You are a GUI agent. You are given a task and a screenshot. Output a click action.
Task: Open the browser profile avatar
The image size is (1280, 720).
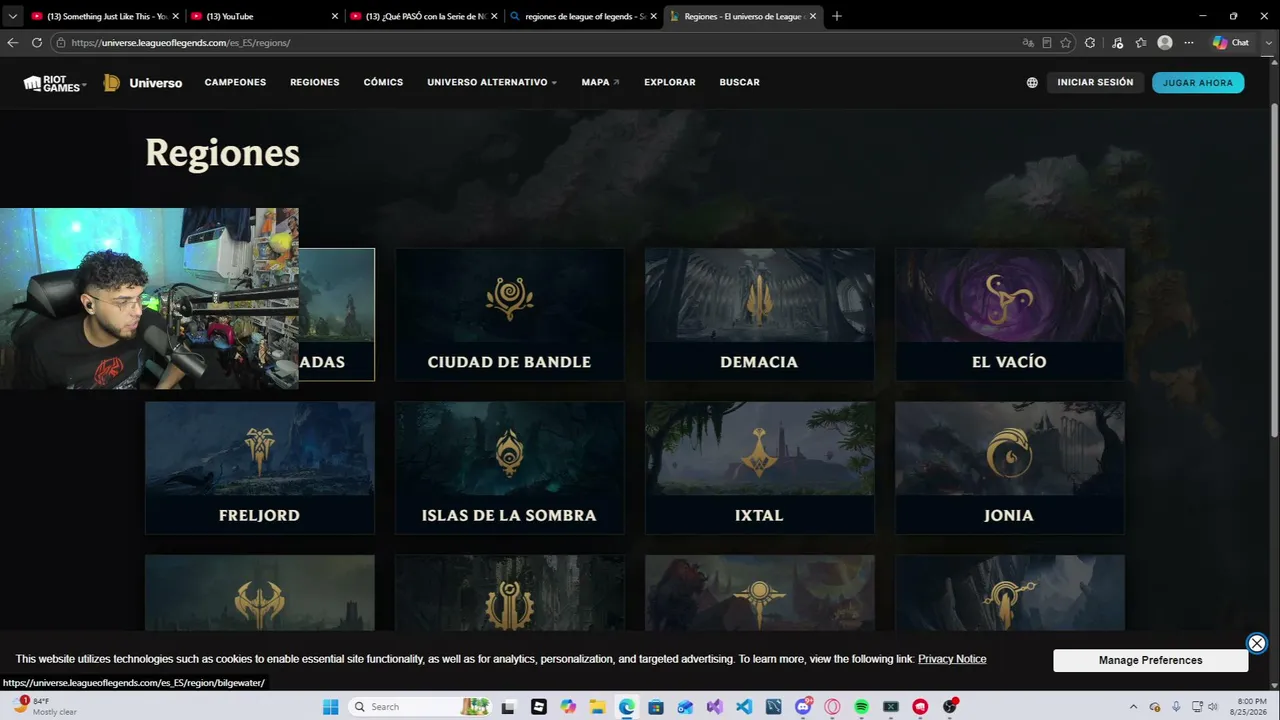[x=1165, y=43]
